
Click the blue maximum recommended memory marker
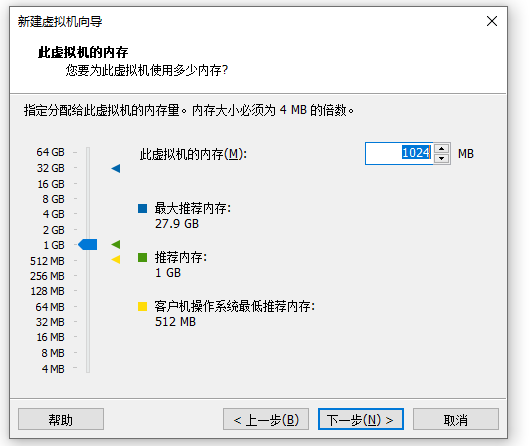pos(116,168)
